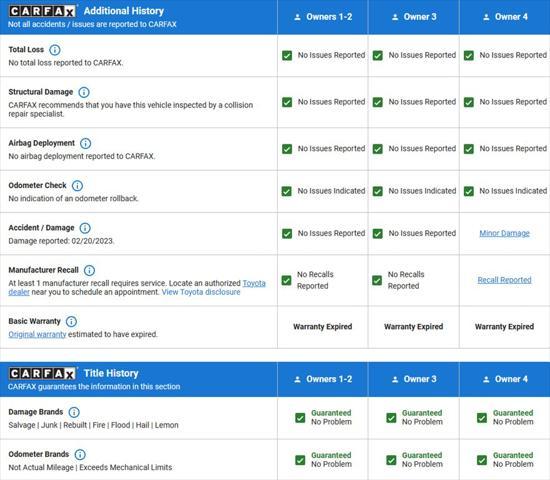Image resolution: width=550 pixels, height=480 pixels.
Task: Click the 'Additional History' section title
Action: (123, 11)
